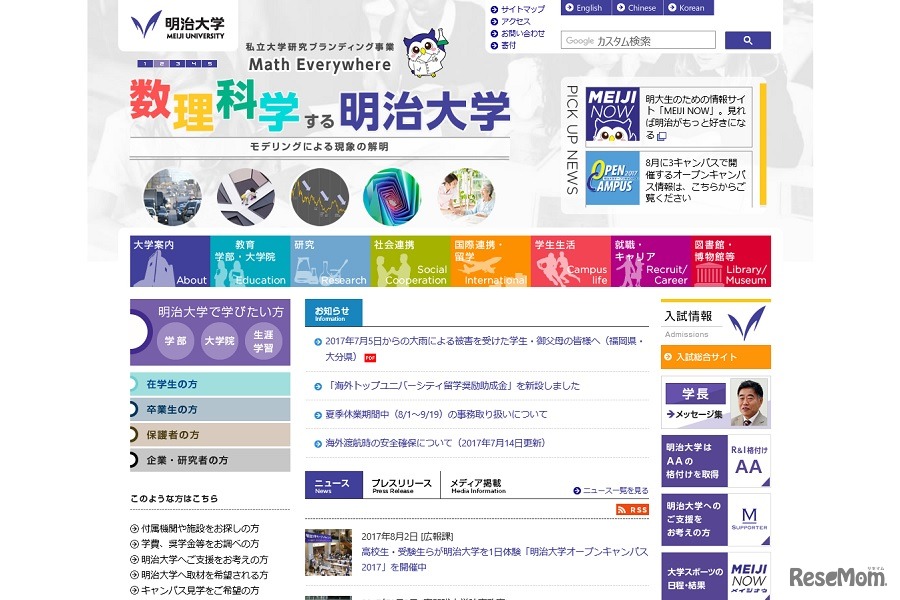Switch site language to English
900x600 pixels.
585,7
